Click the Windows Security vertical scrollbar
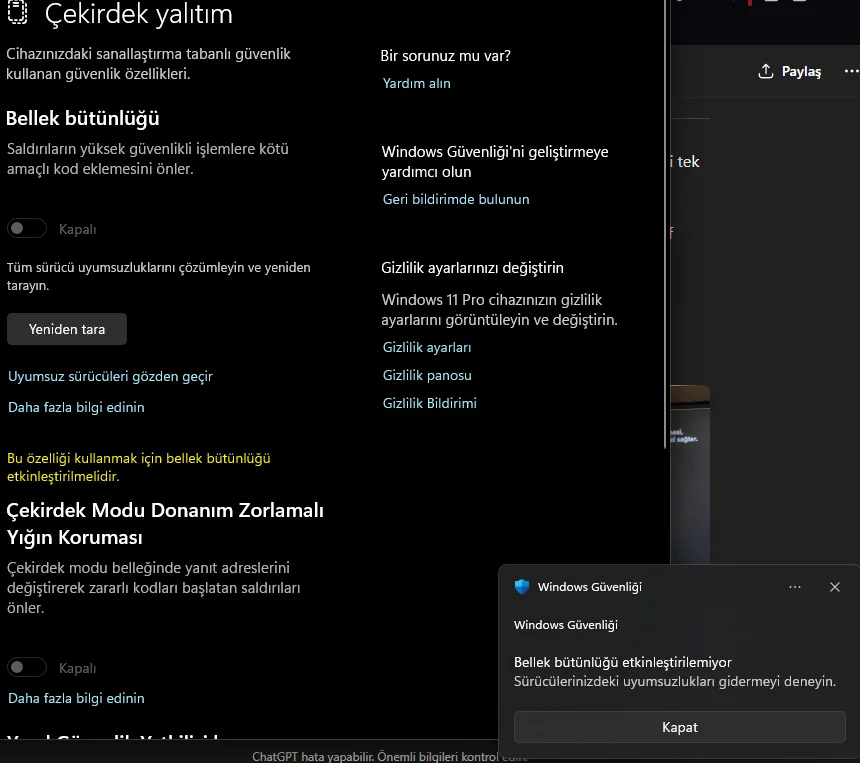The width and height of the screenshot is (860, 763). pos(665,225)
